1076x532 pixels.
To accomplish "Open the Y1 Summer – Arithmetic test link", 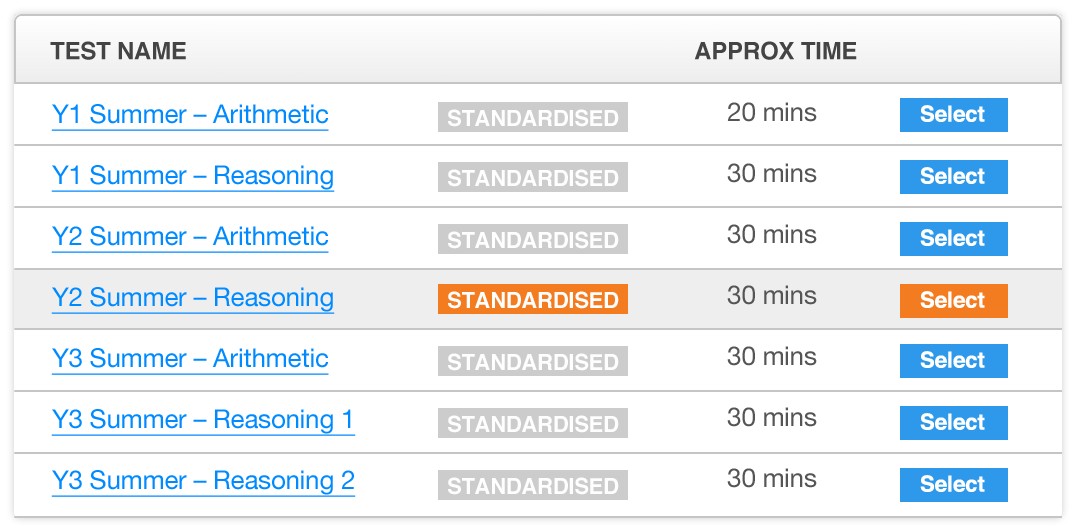I will coord(190,115).
